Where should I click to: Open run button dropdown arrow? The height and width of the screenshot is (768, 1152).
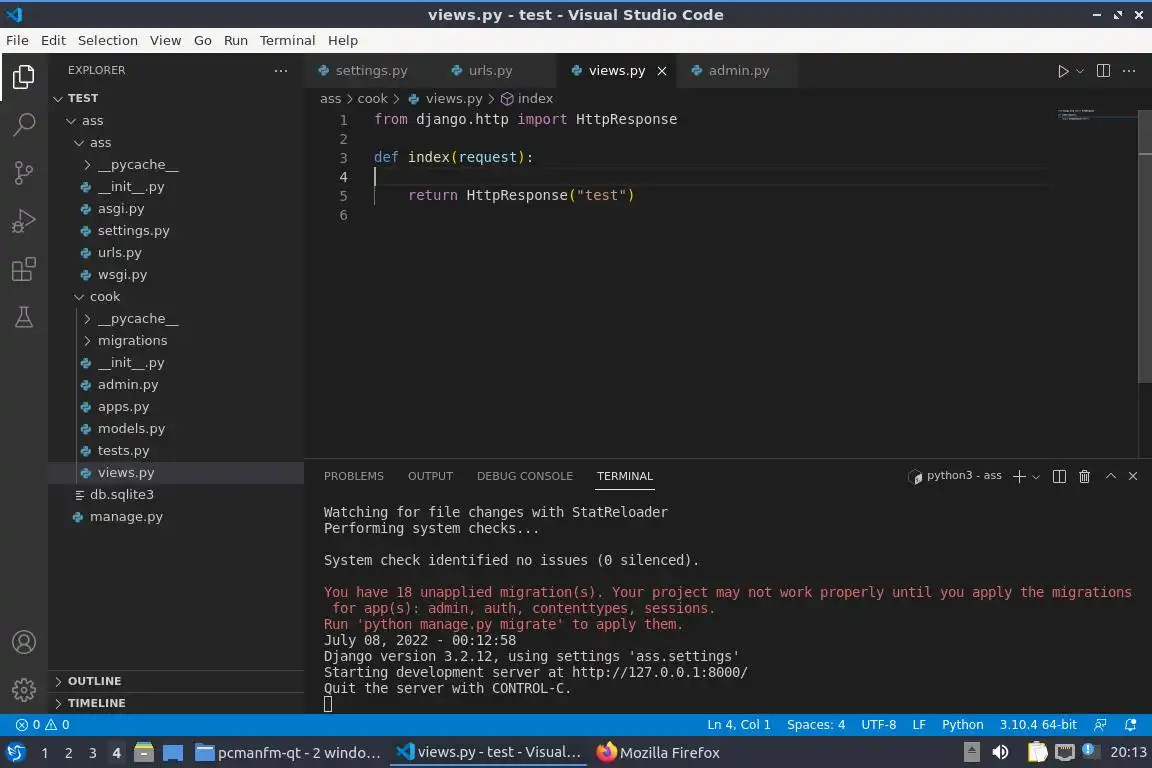pos(1079,71)
